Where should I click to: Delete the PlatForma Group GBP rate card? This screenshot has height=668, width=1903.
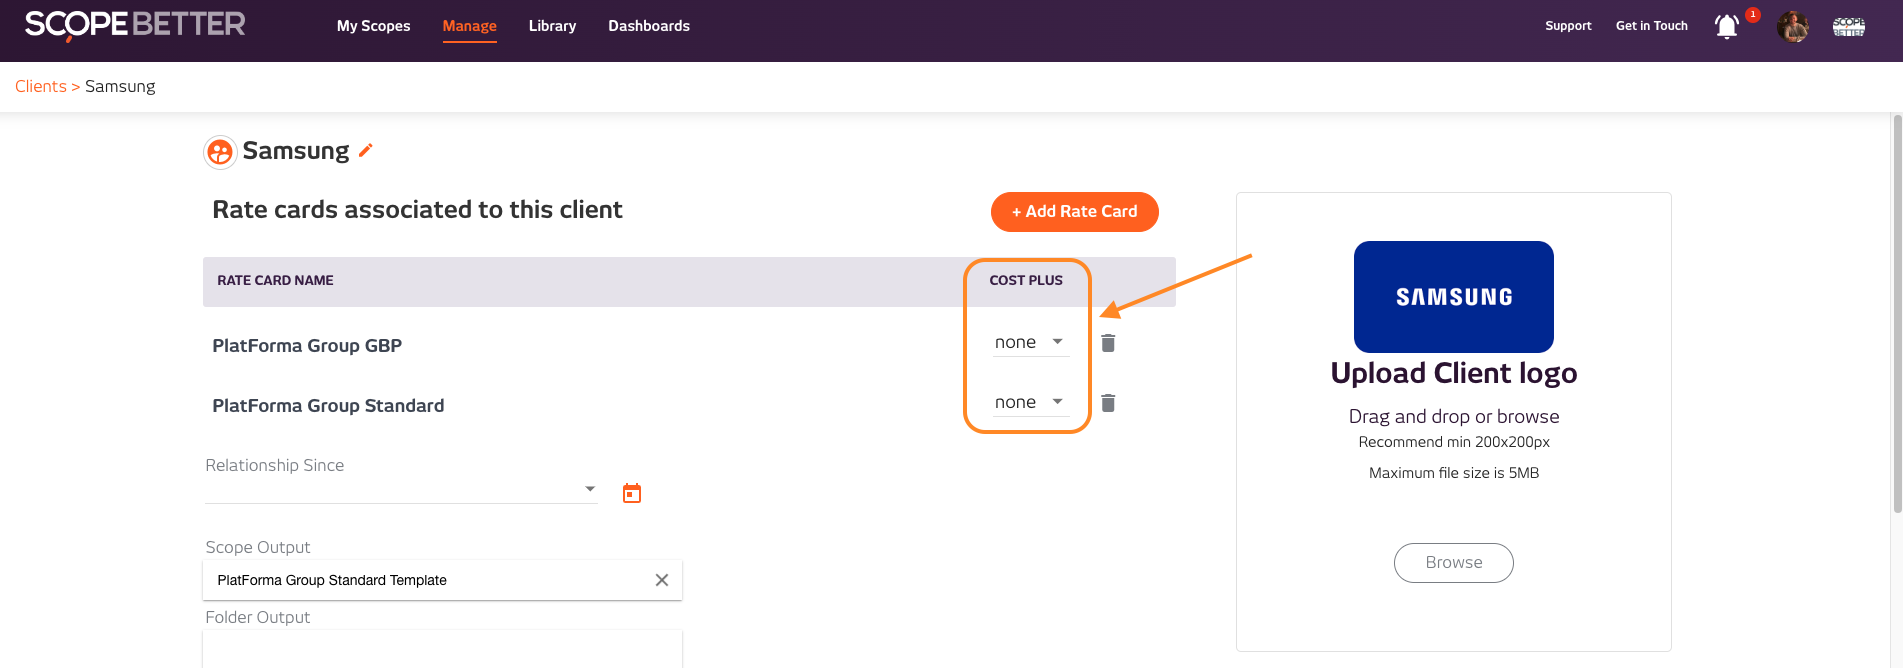tap(1108, 343)
